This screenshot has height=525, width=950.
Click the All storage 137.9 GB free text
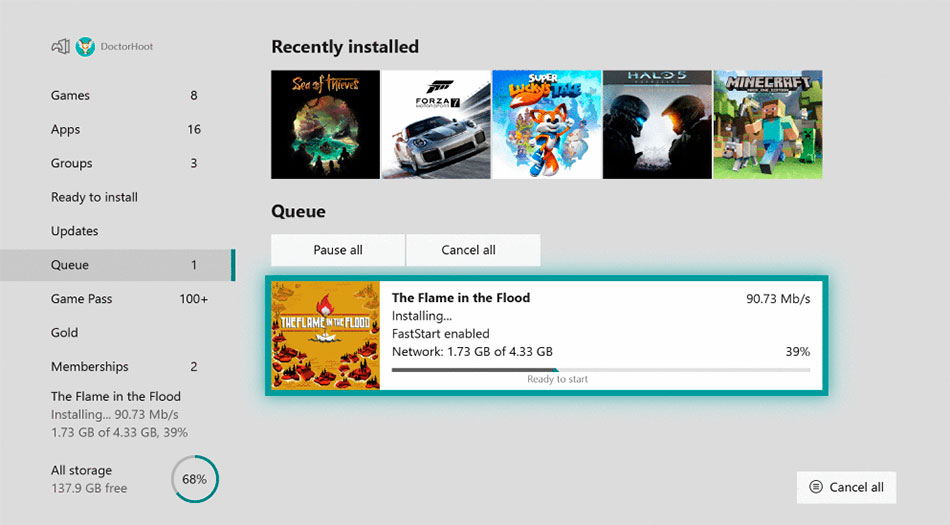coord(89,479)
